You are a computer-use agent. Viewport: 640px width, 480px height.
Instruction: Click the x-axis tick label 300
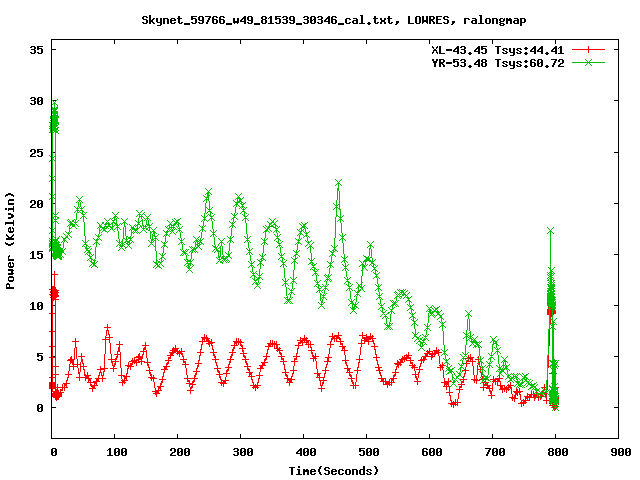pyautogui.click(x=242, y=452)
